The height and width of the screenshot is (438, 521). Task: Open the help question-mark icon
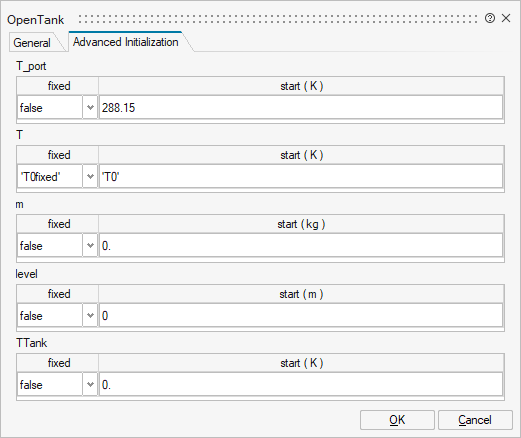coord(490,18)
